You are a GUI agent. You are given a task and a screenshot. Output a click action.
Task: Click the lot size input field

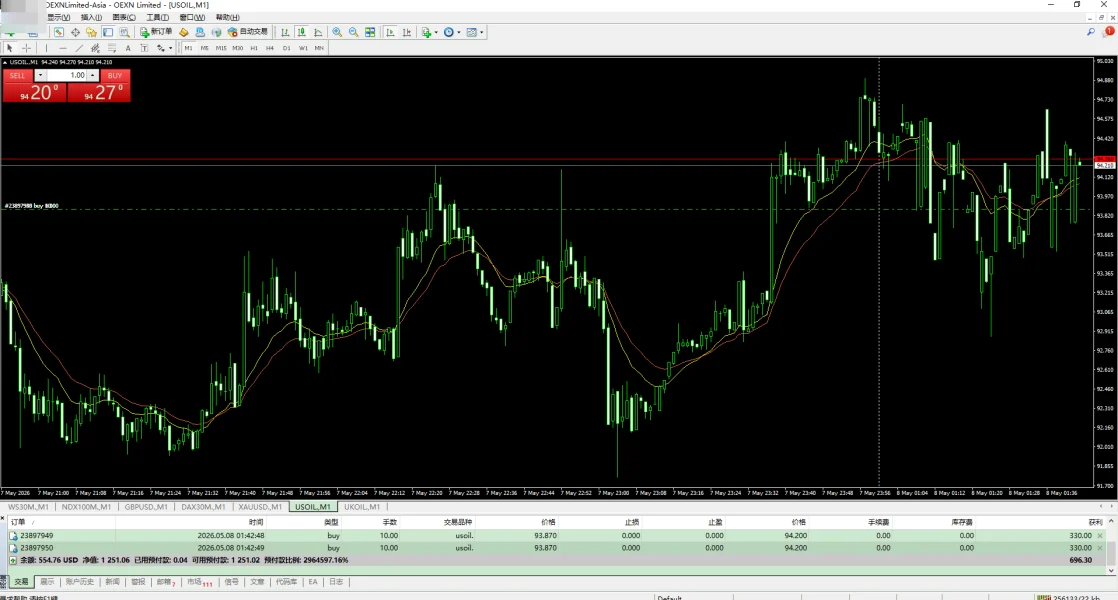point(66,76)
